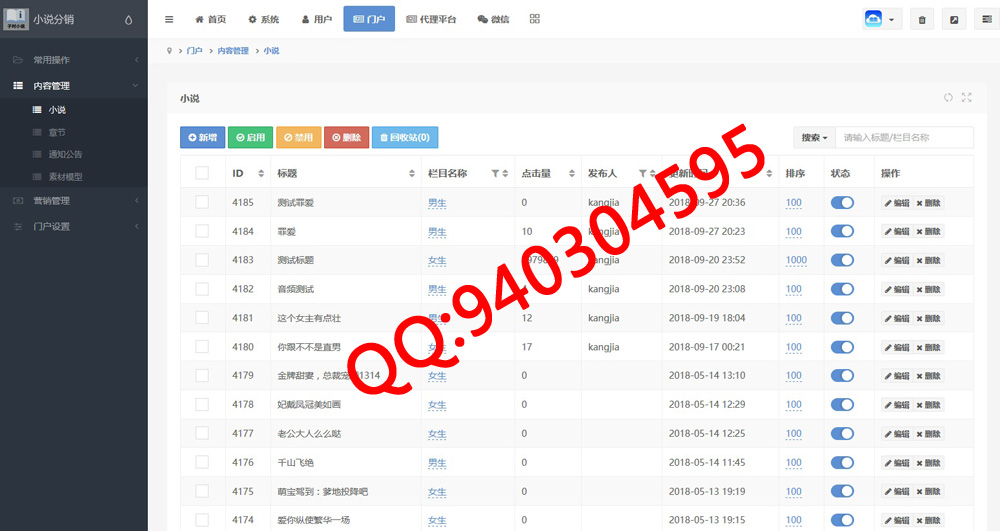1000x531 pixels.
Task: Select 章节 in the sidebar menu
Action: (57, 132)
